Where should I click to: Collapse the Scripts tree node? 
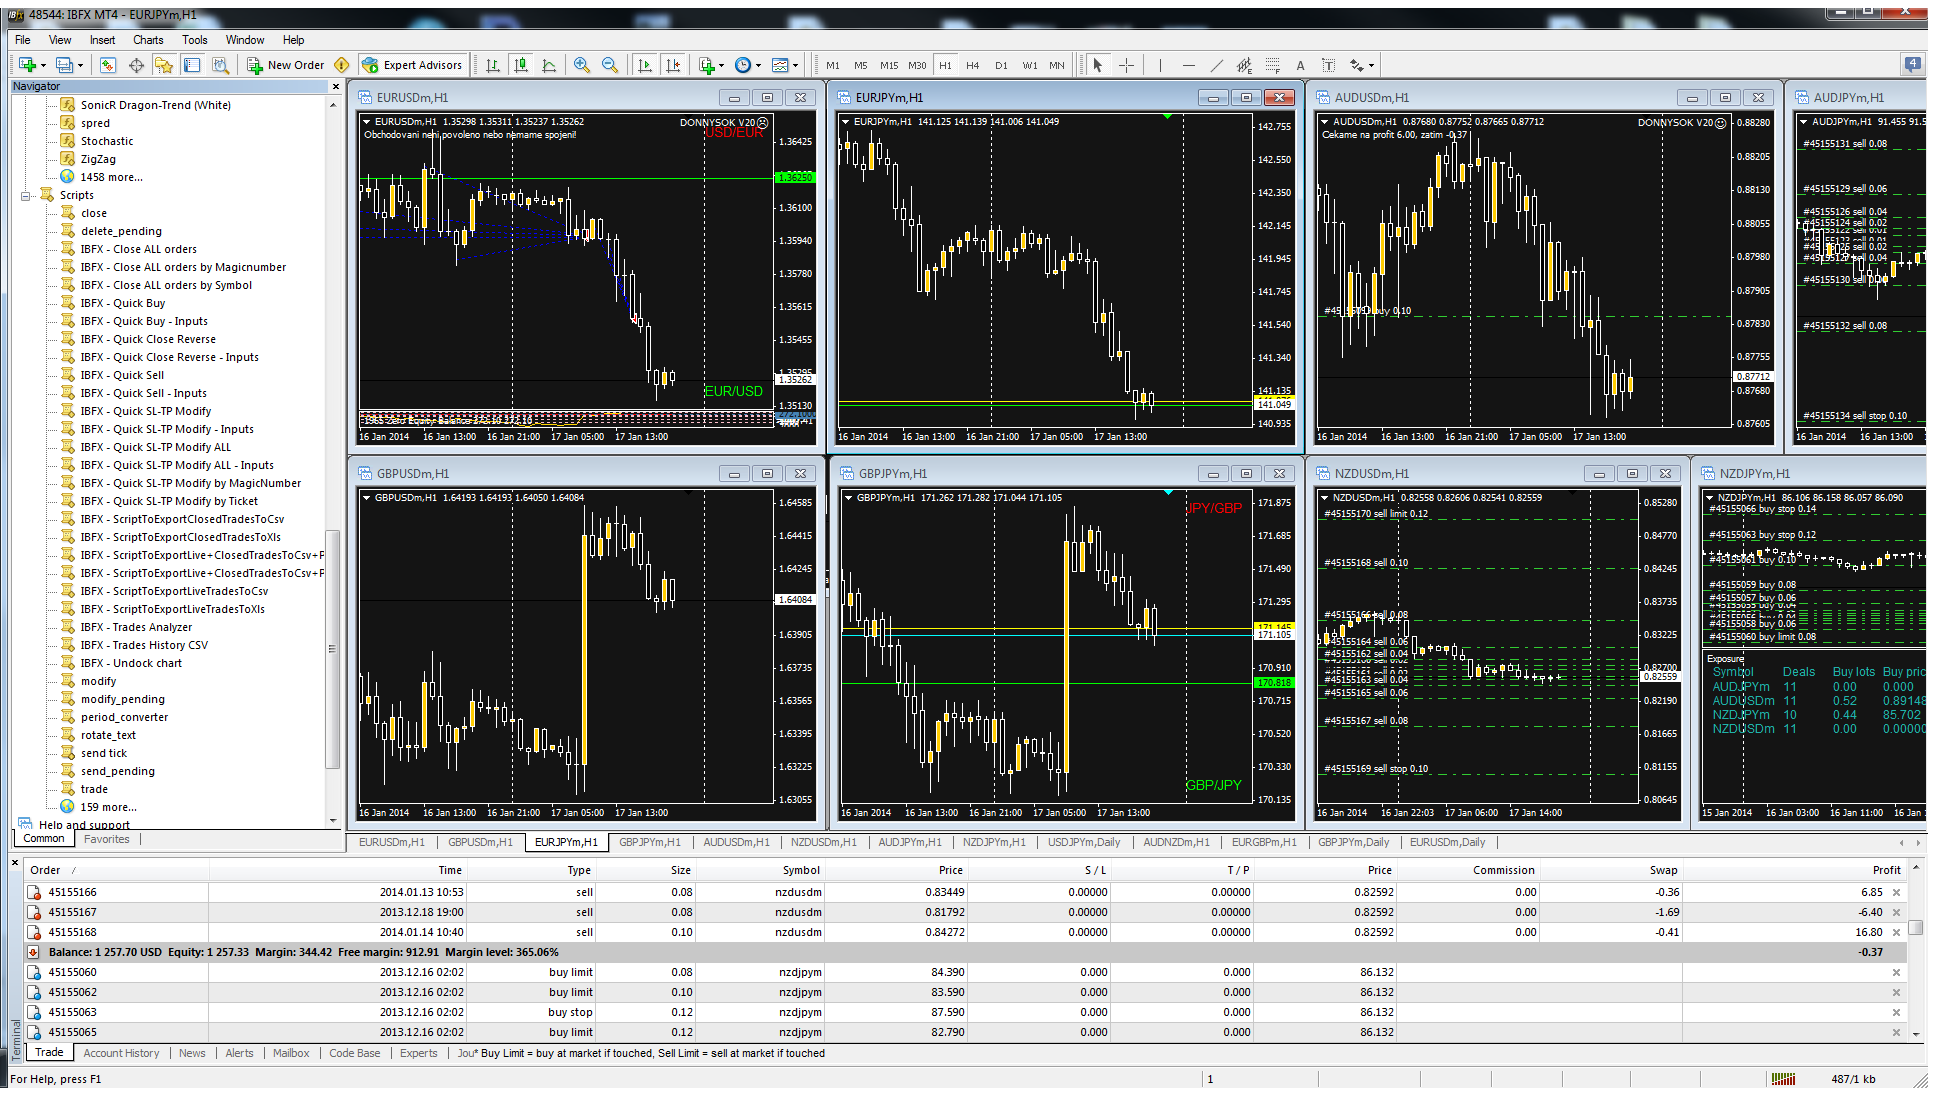(26, 196)
